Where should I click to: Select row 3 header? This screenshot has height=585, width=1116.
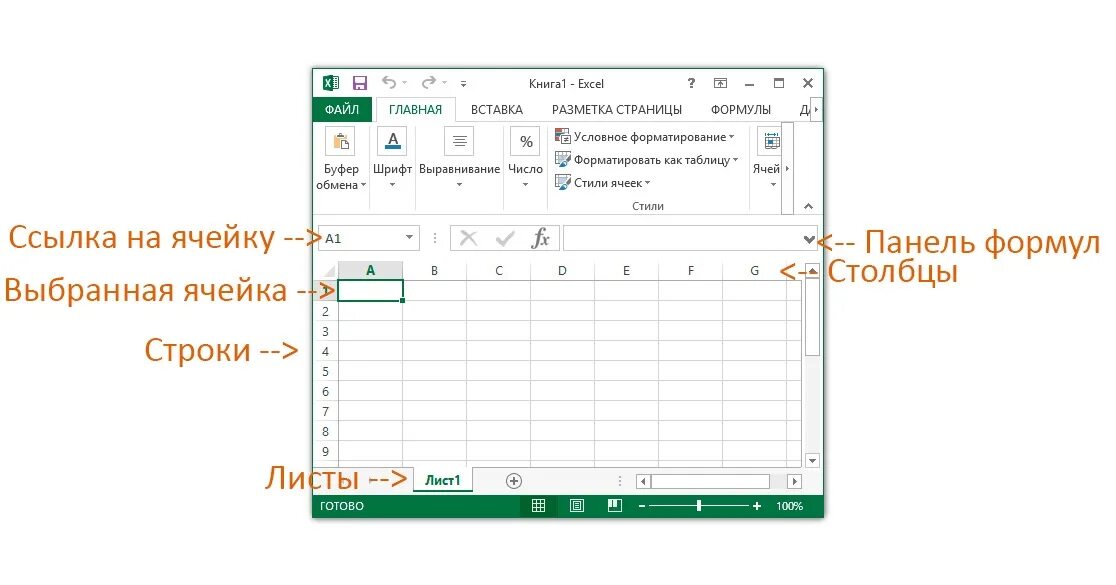326,331
